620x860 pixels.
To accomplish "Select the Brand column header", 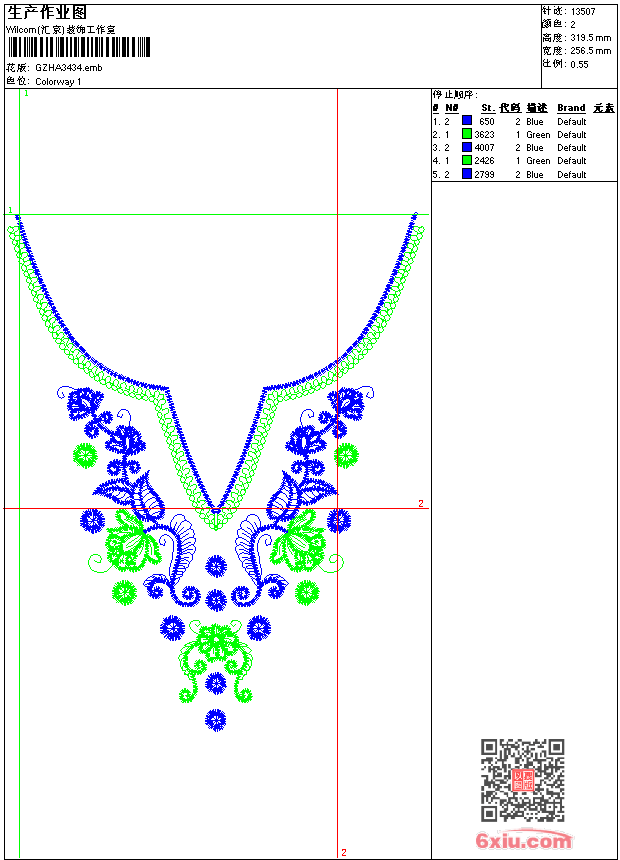I will click(x=571, y=108).
